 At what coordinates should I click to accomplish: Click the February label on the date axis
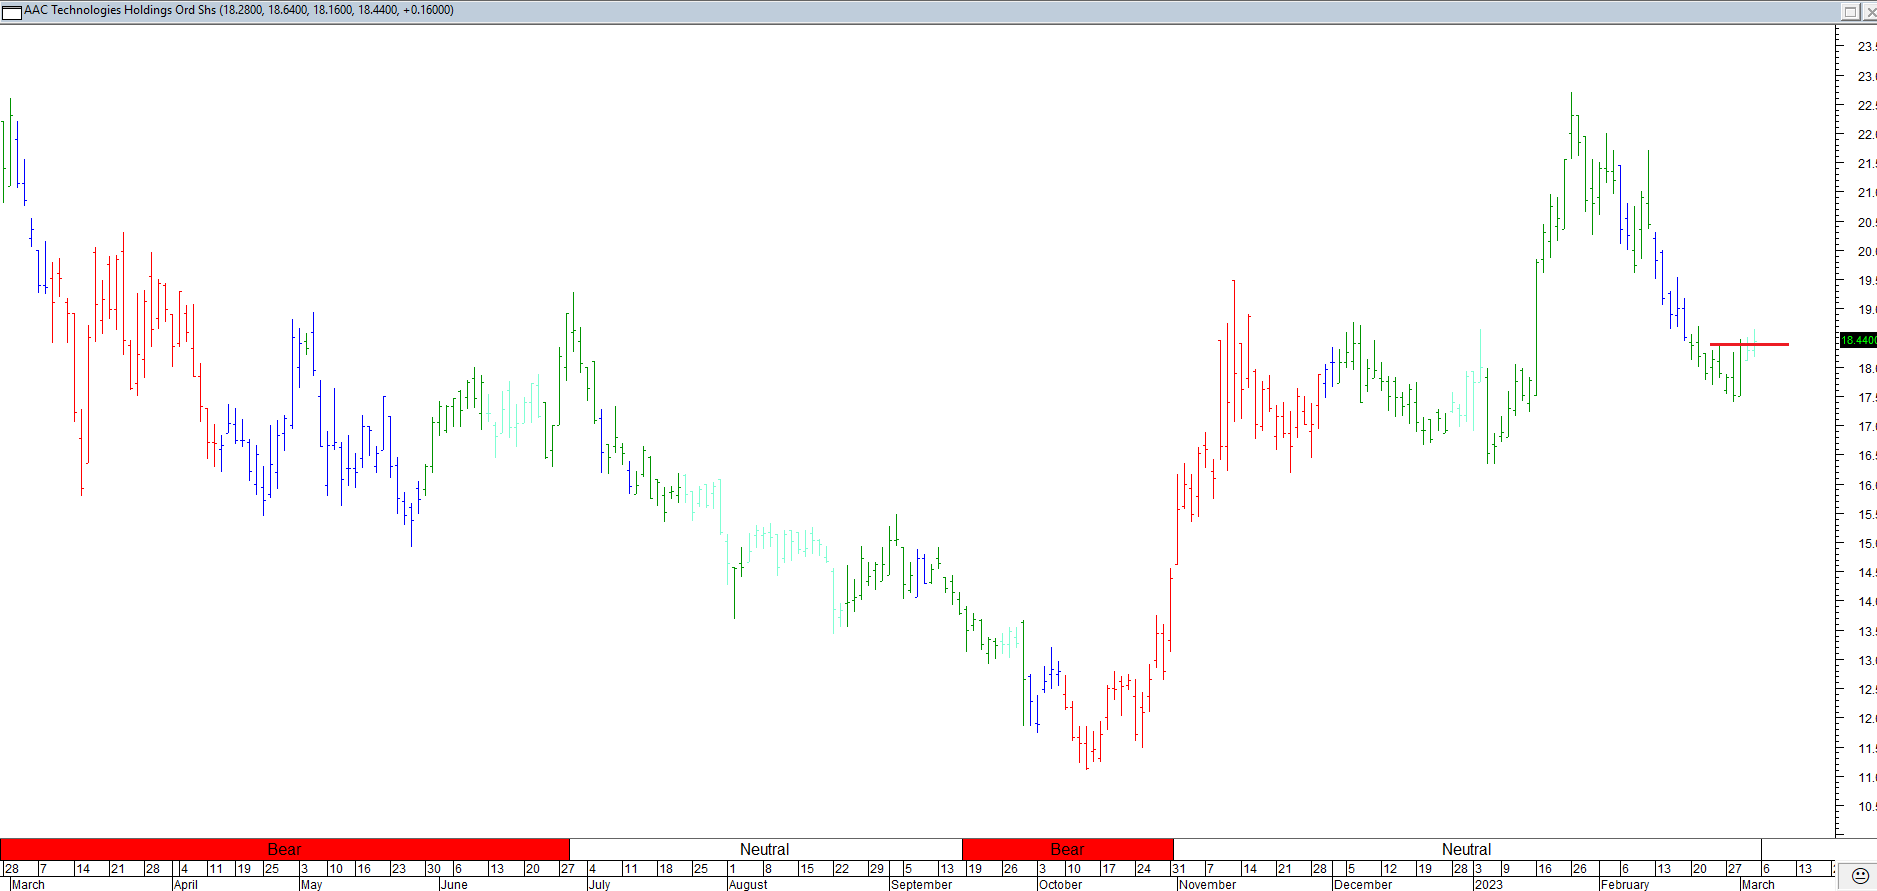click(x=1625, y=884)
